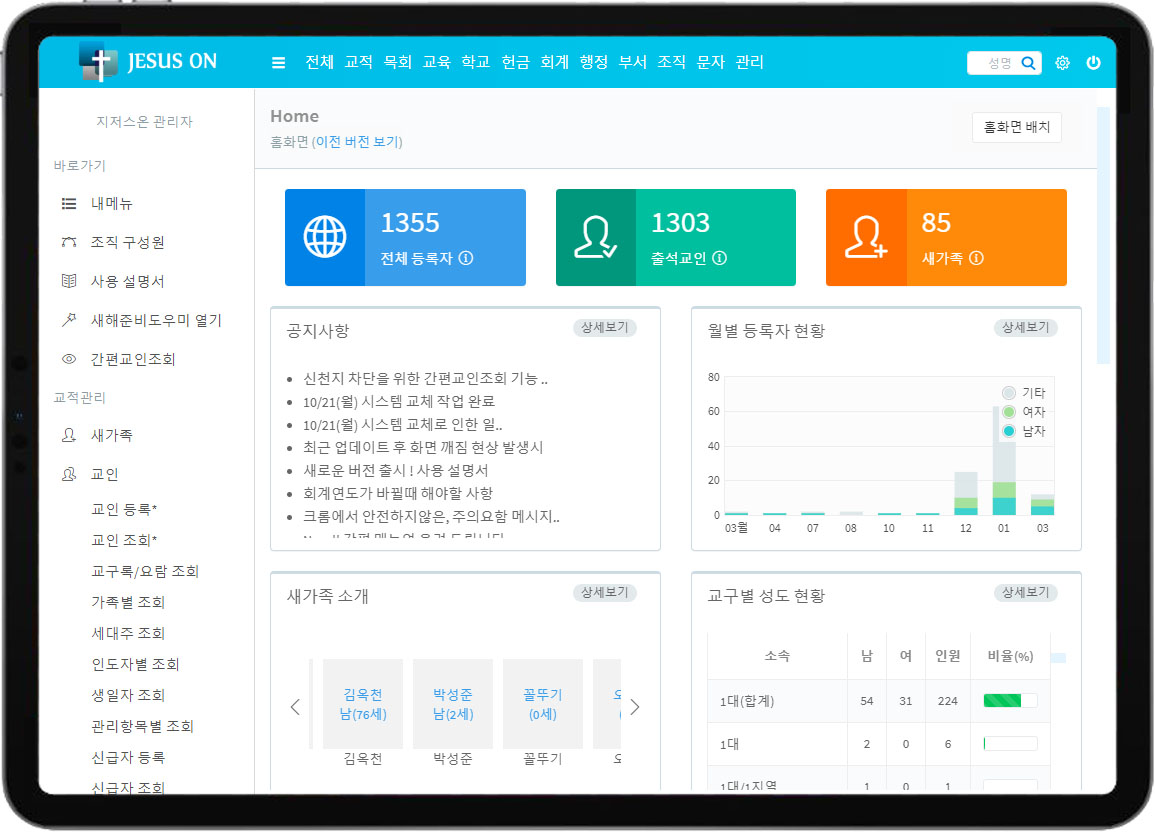The width and height of the screenshot is (1155, 832).
Task: Open settings via the gear icon
Action: tap(1062, 63)
